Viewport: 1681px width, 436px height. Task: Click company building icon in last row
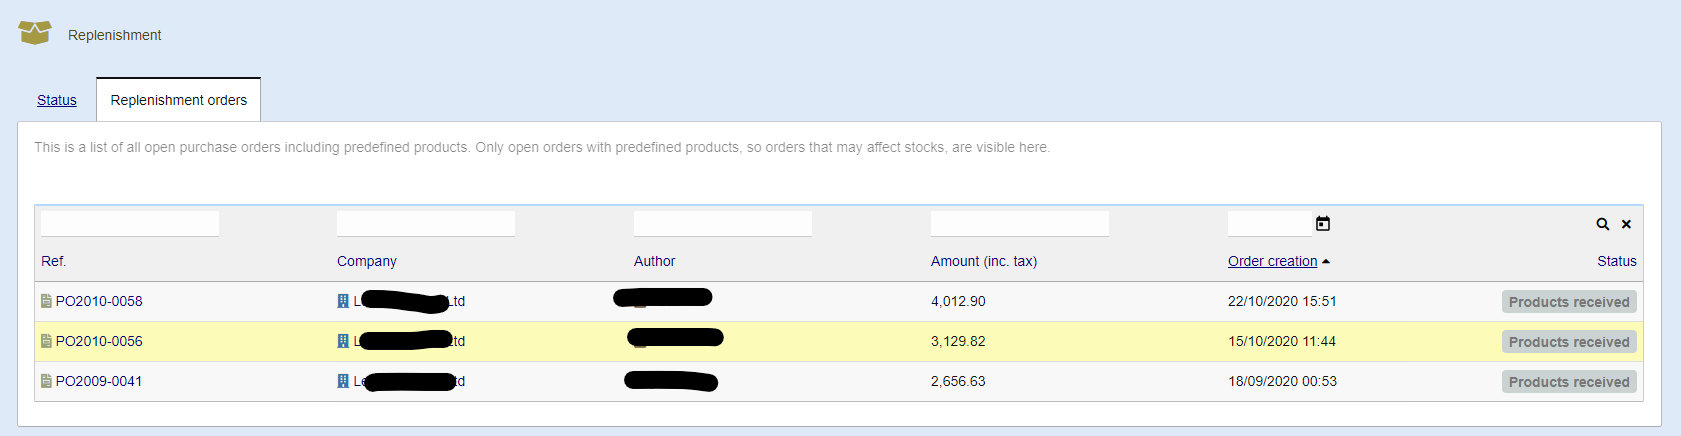click(x=343, y=381)
